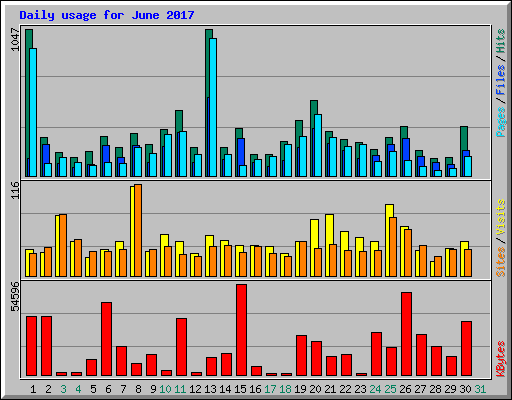The height and width of the screenshot is (400, 512).
Task: Click day 24 weekend label on x-axis
Action: point(375,389)
